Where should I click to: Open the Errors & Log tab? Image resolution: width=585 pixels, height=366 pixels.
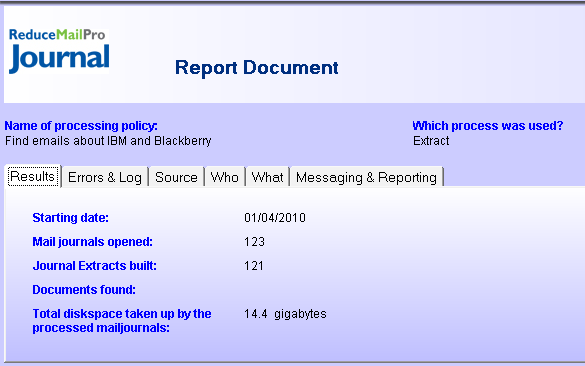pos(105,177)
